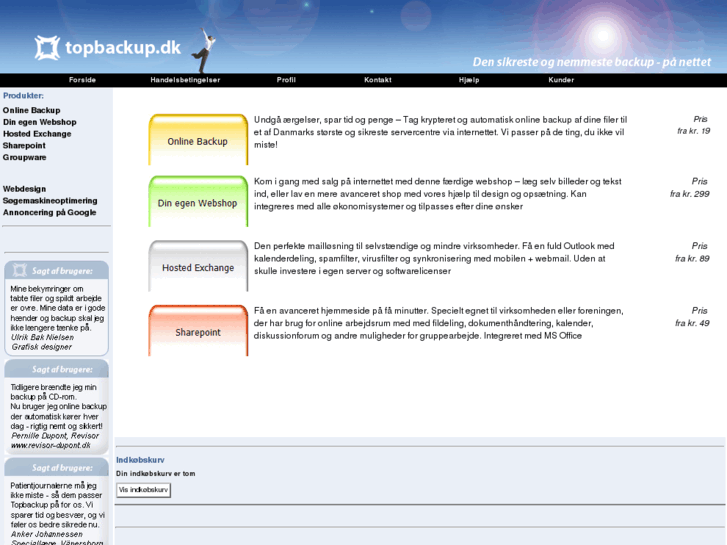Click the yellow Online Backup button
The image size is (727, 545).
(x=198, y=140)
